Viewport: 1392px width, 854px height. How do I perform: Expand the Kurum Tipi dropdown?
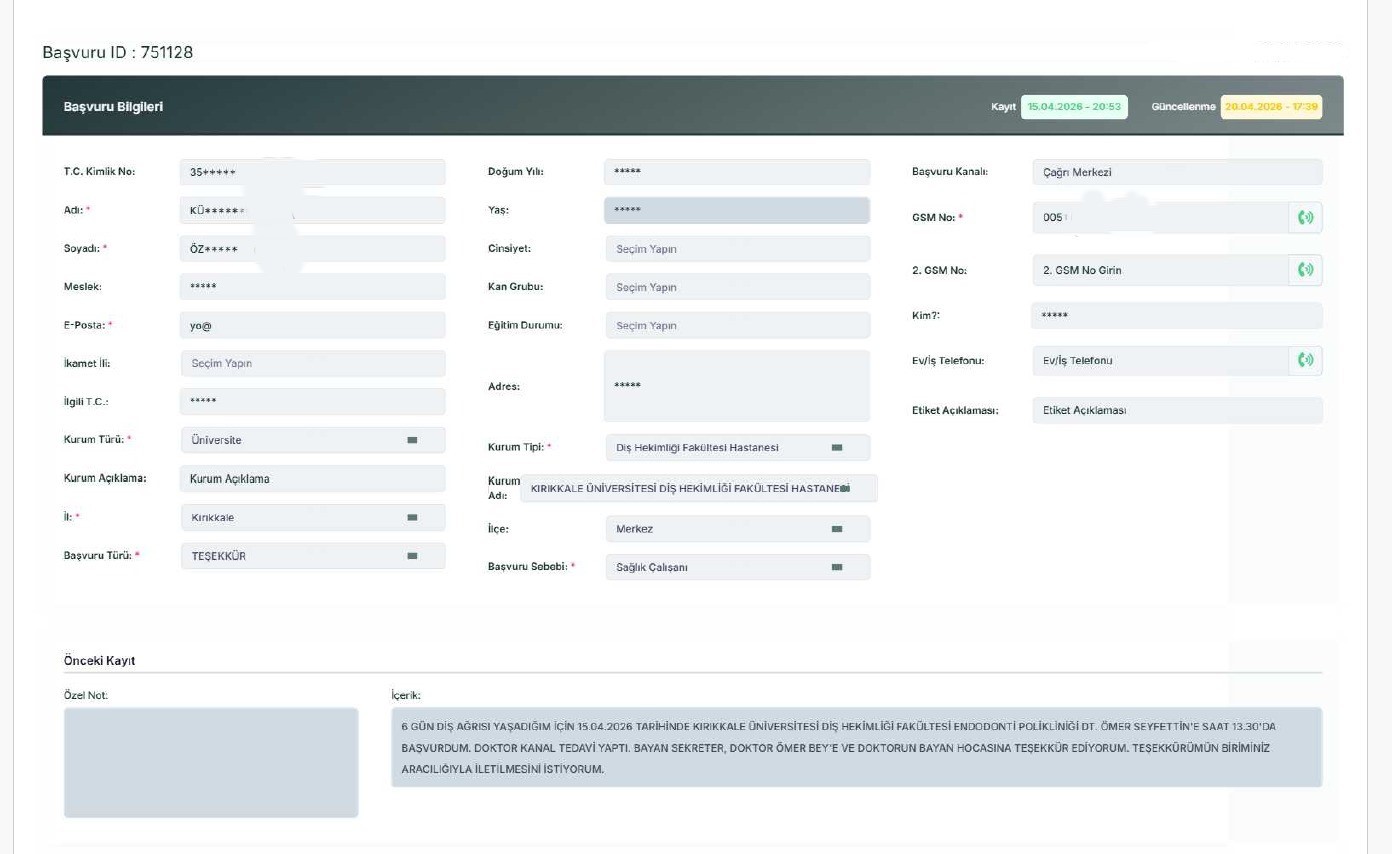point(737,448)
